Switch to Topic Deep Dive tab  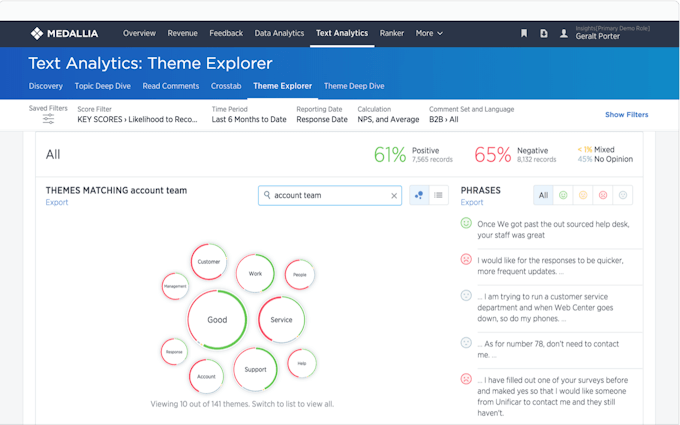point(102,86)
